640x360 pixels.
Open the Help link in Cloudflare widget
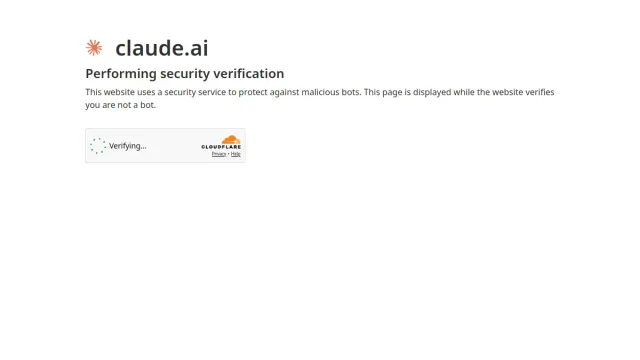(x=236, y=154)
